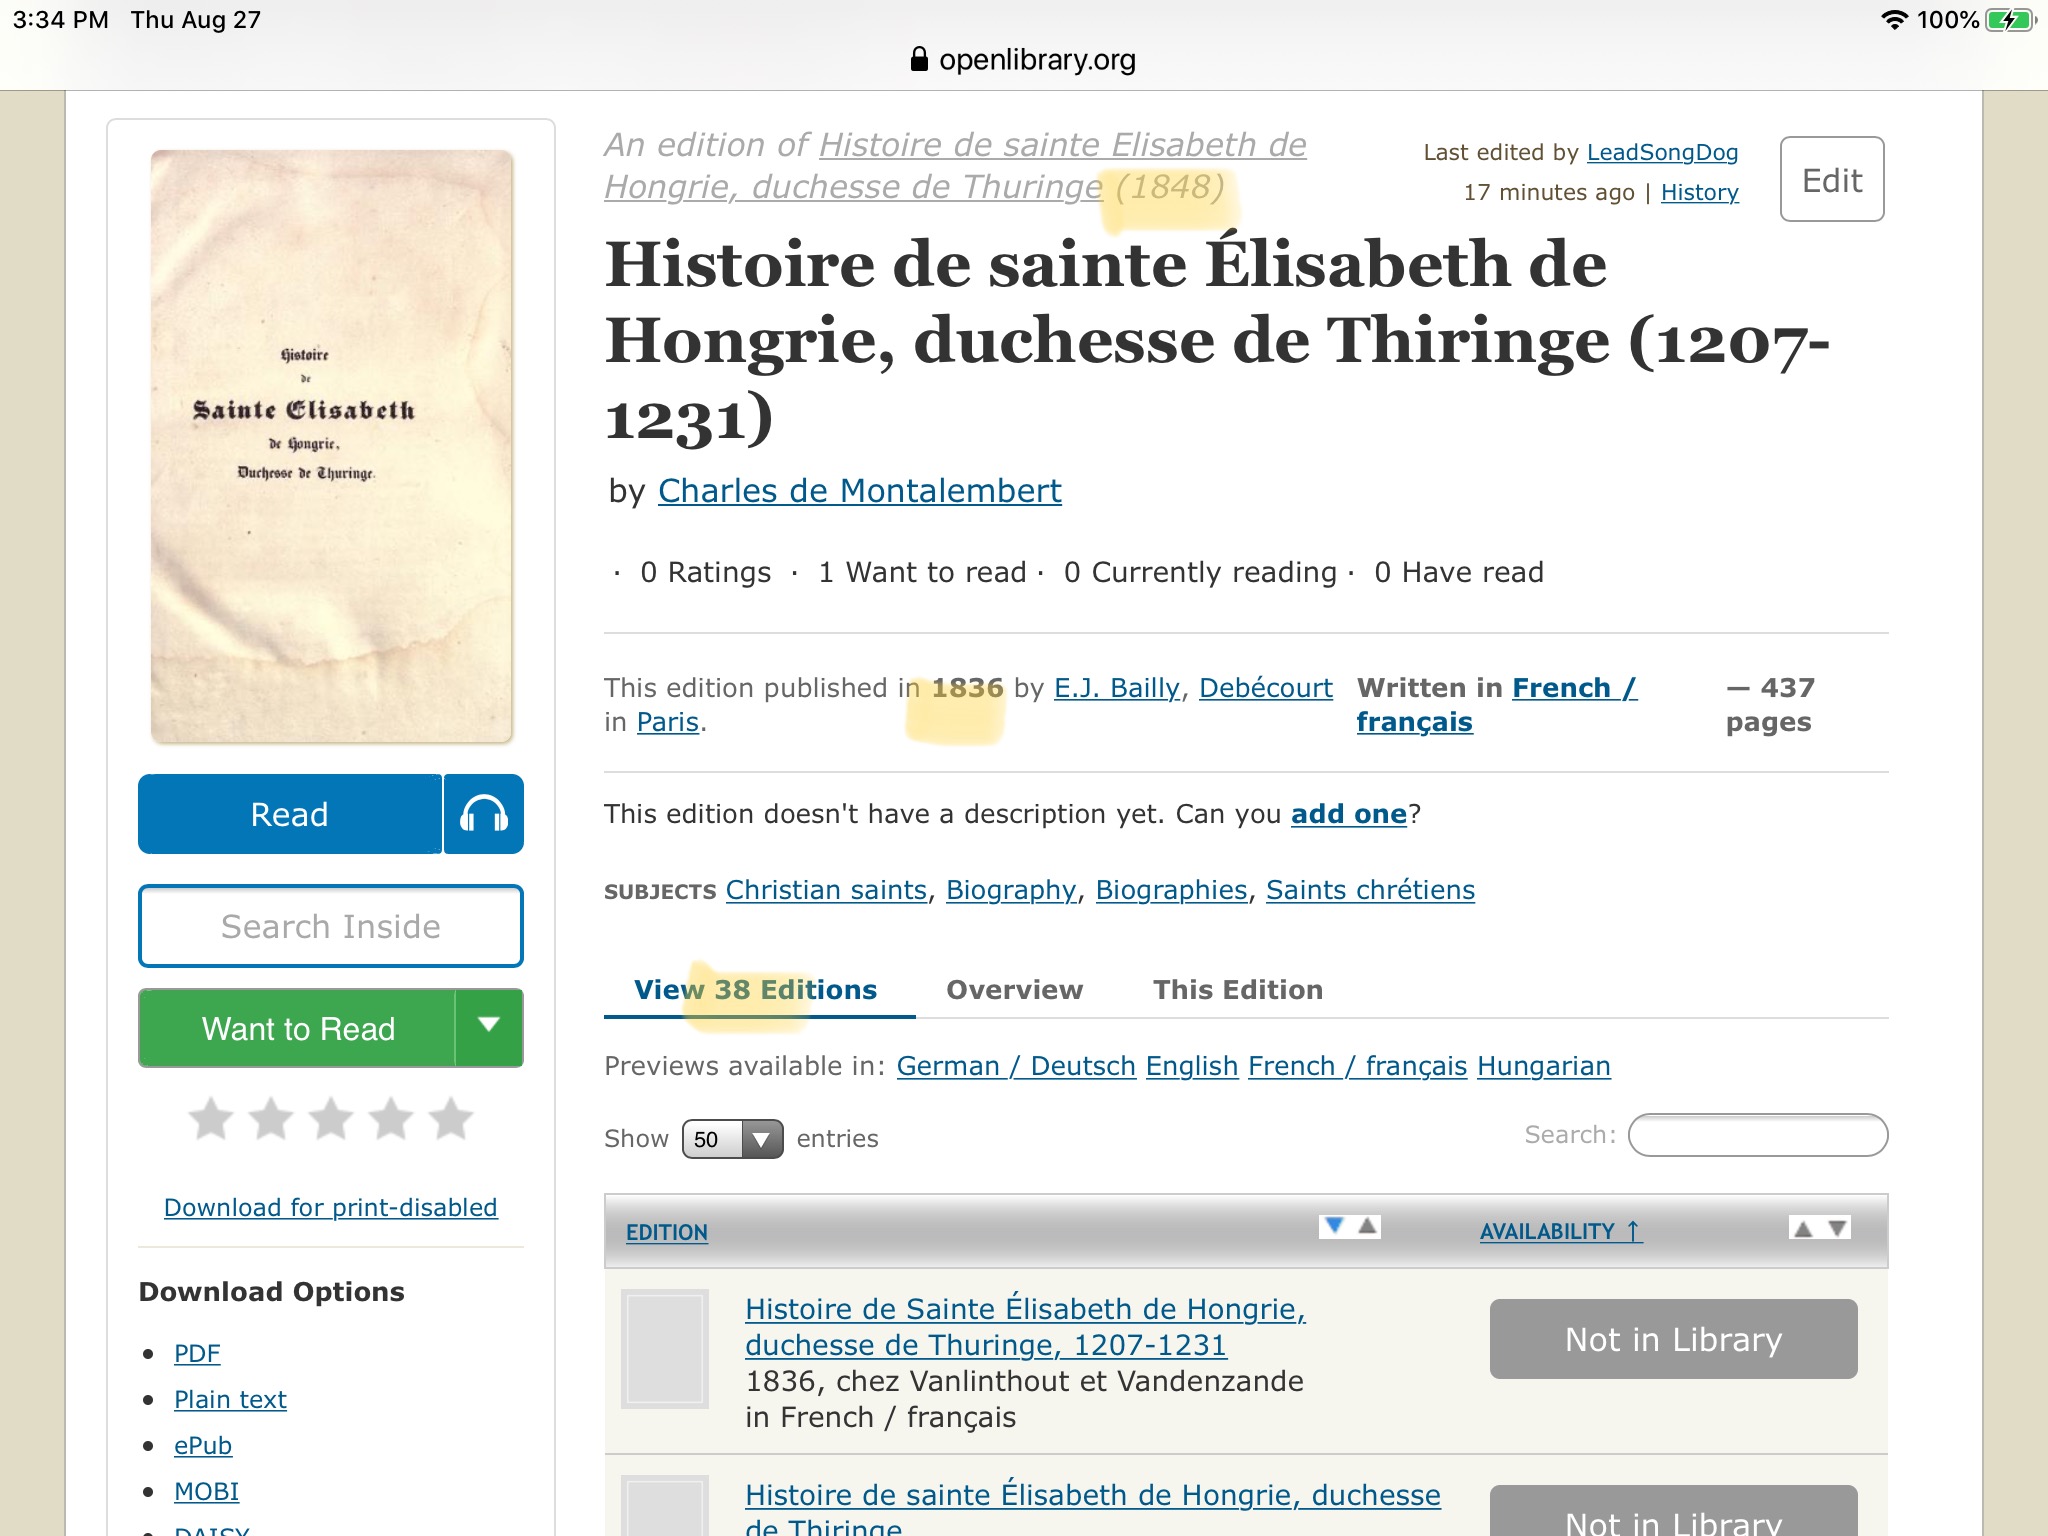
Task: Filter previews by French / français
Action: coord(1358,1066)
